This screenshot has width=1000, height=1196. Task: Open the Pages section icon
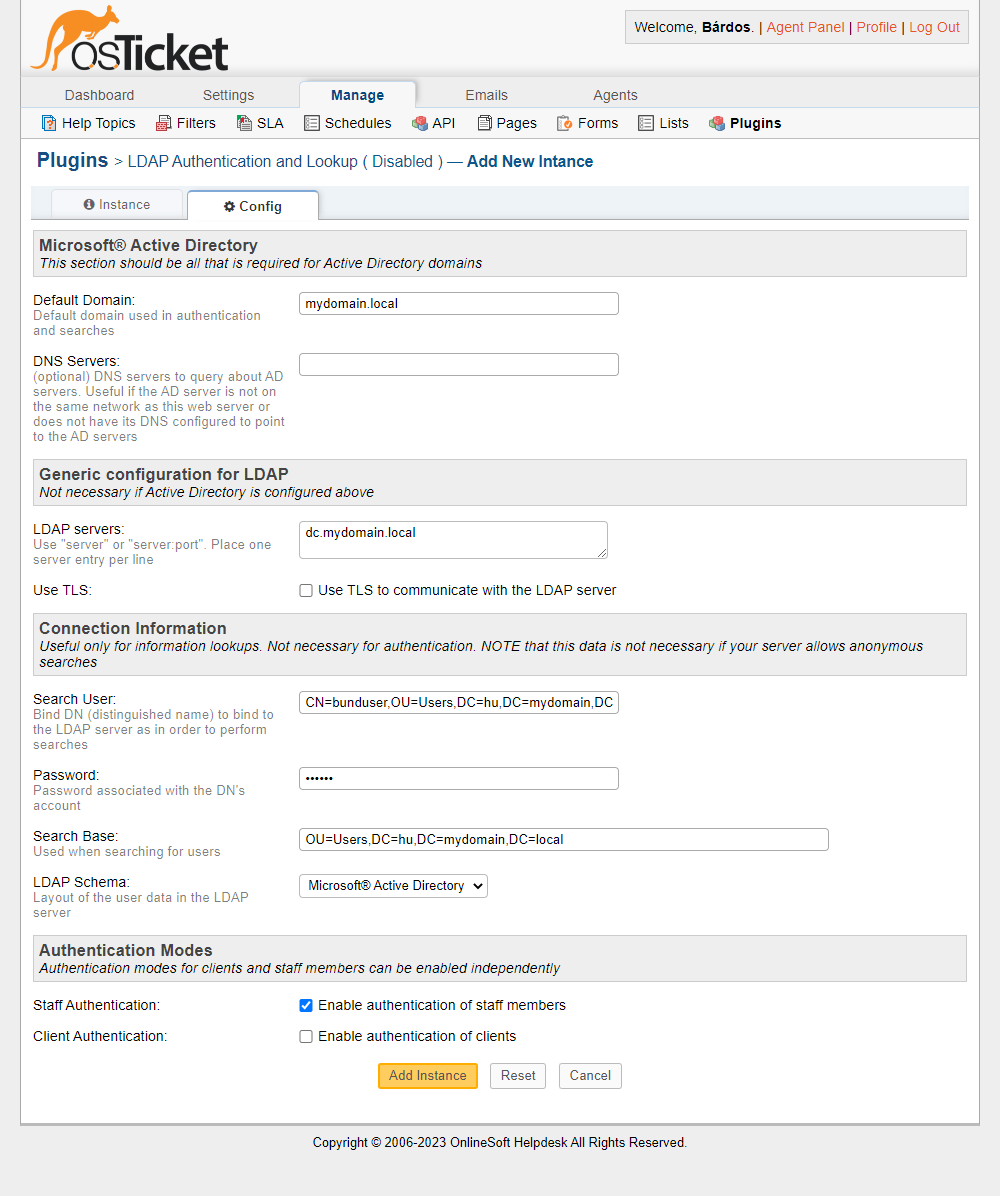coord(483,122)
